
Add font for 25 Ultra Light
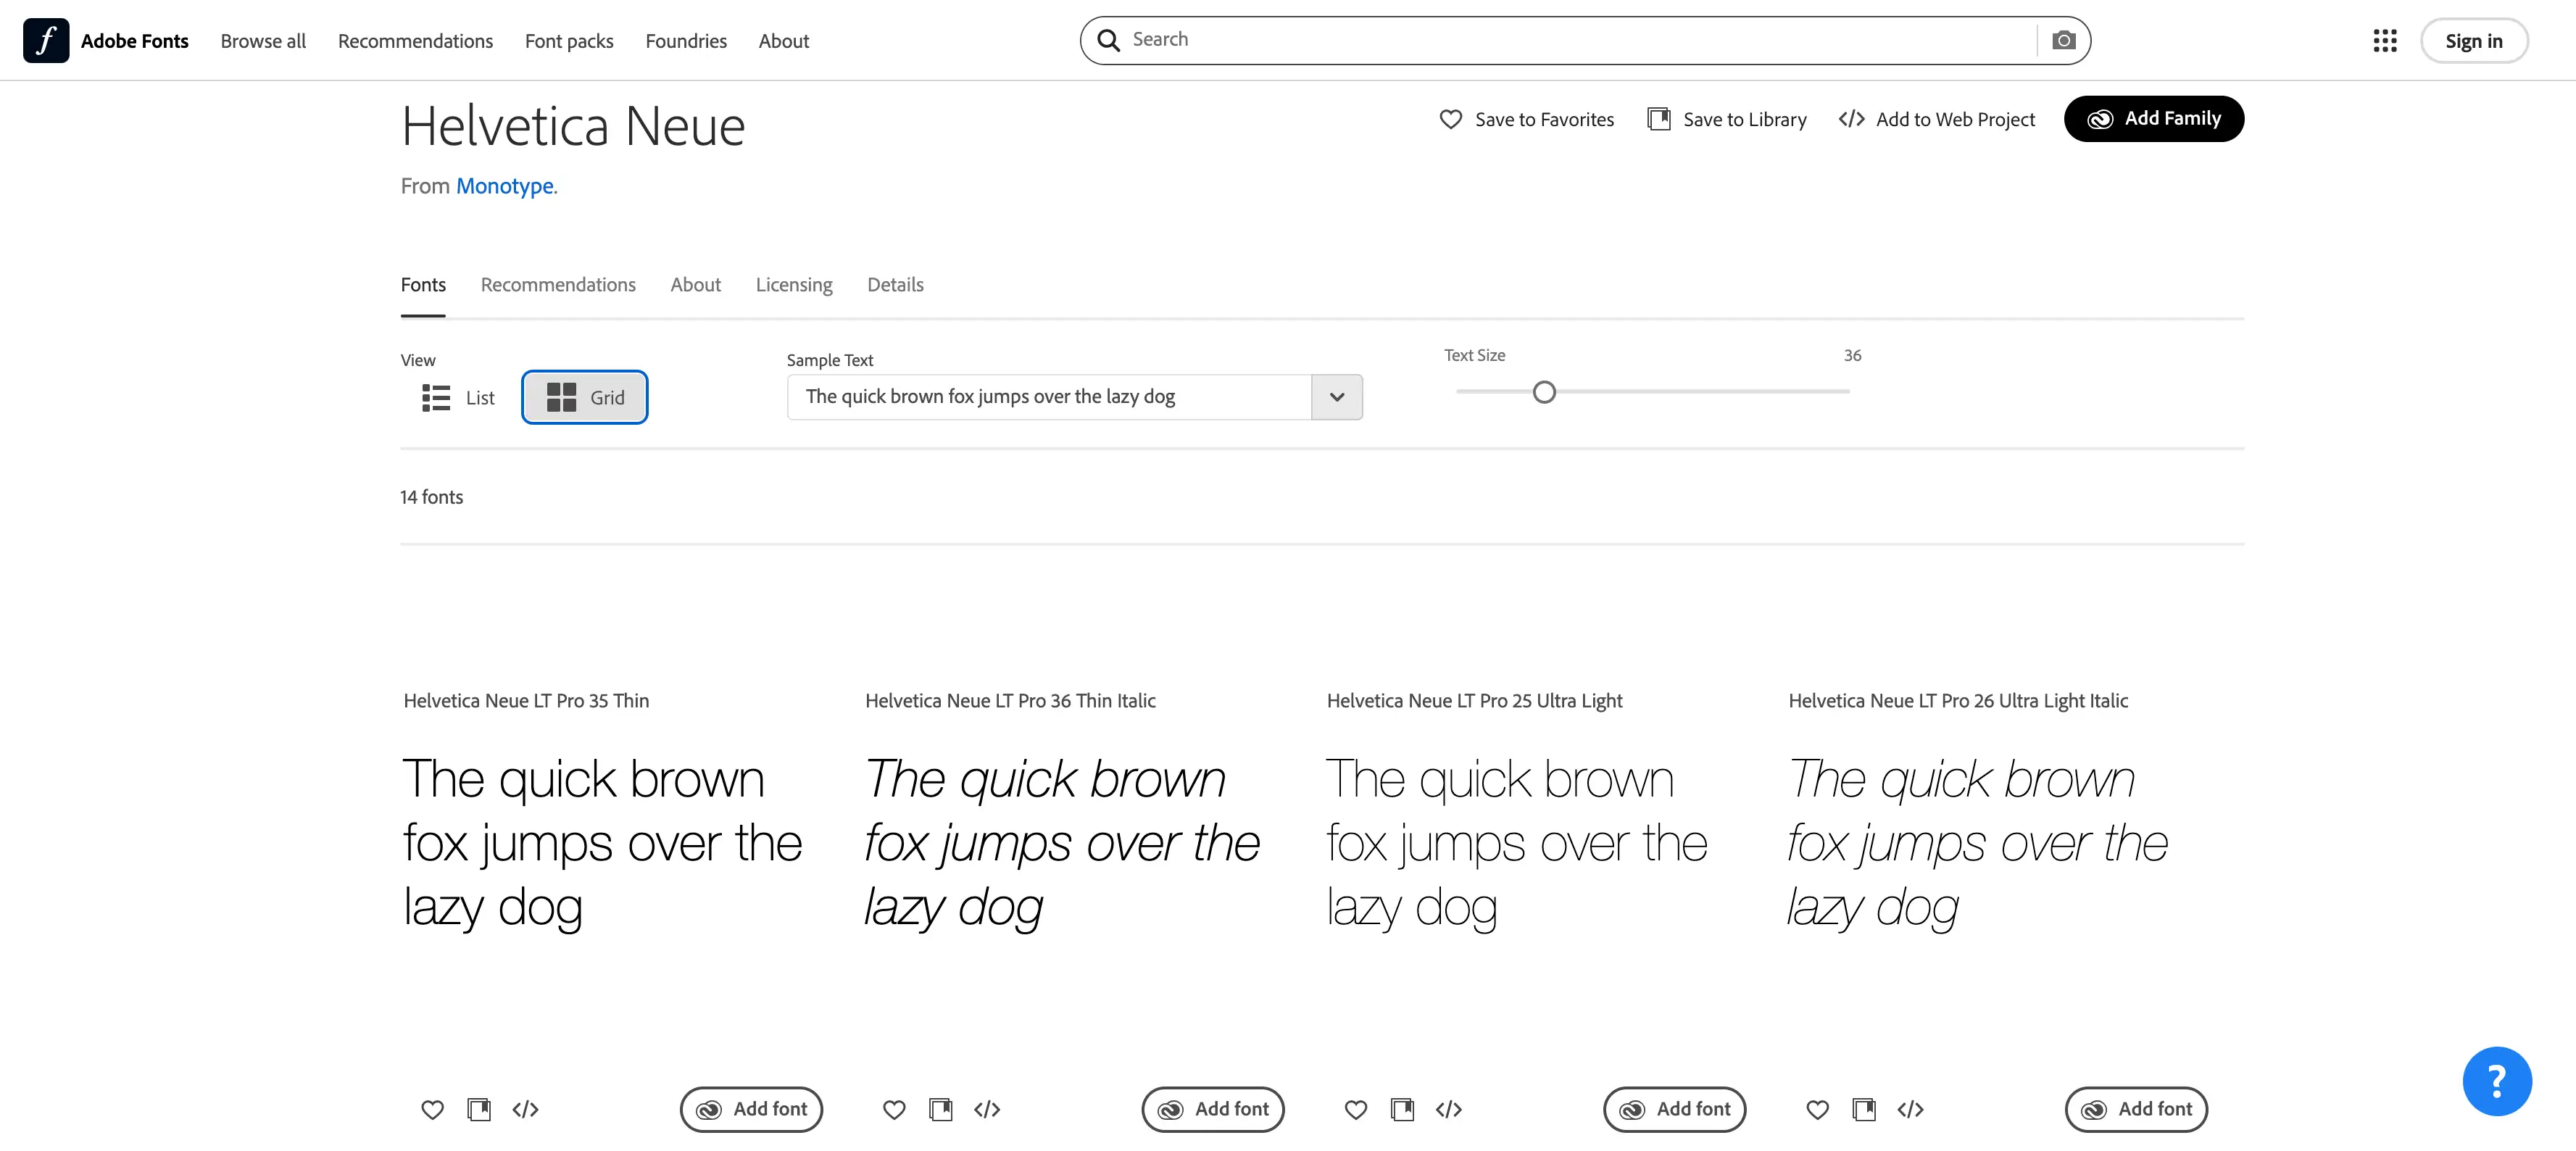tap(1675, 1109)
